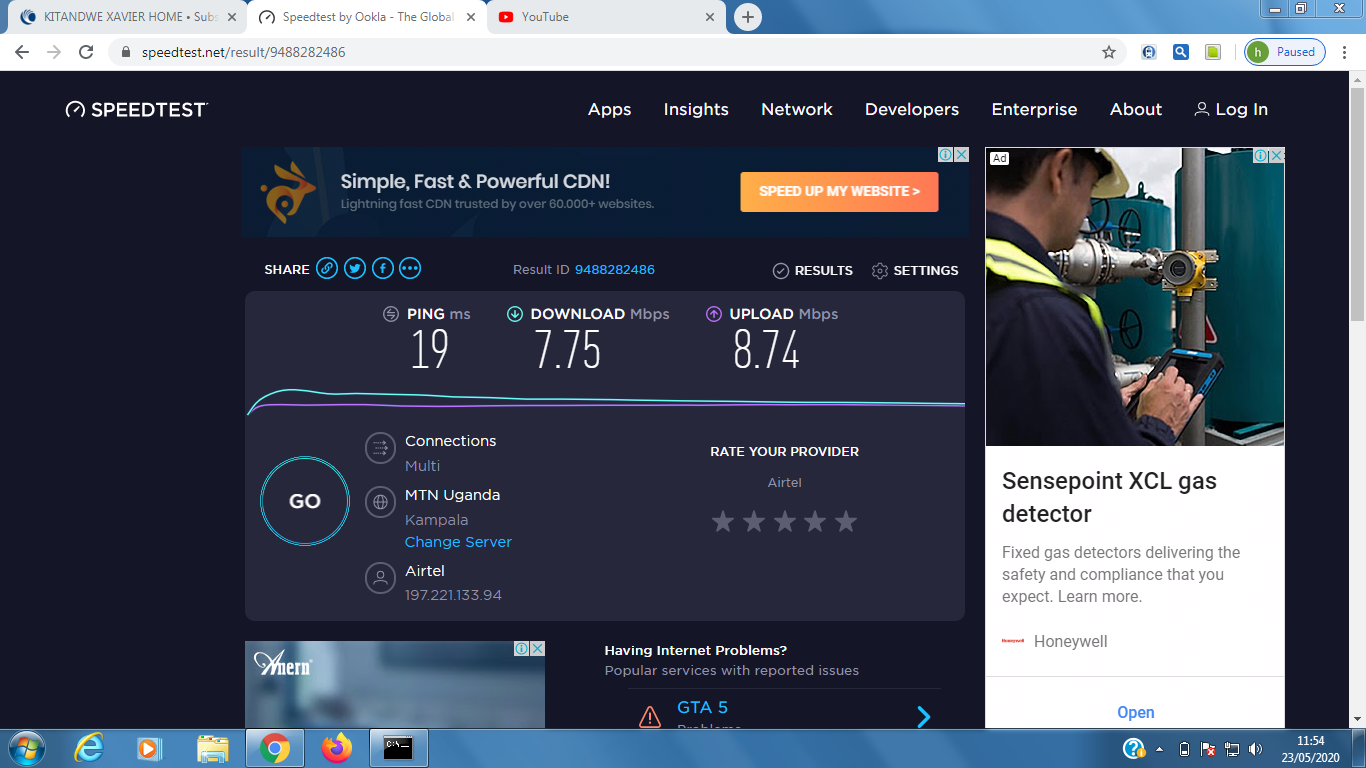The height and width of the screenshot is (768, 1366).
Task: Share the result on Facebook
Action: click(383, 268)
